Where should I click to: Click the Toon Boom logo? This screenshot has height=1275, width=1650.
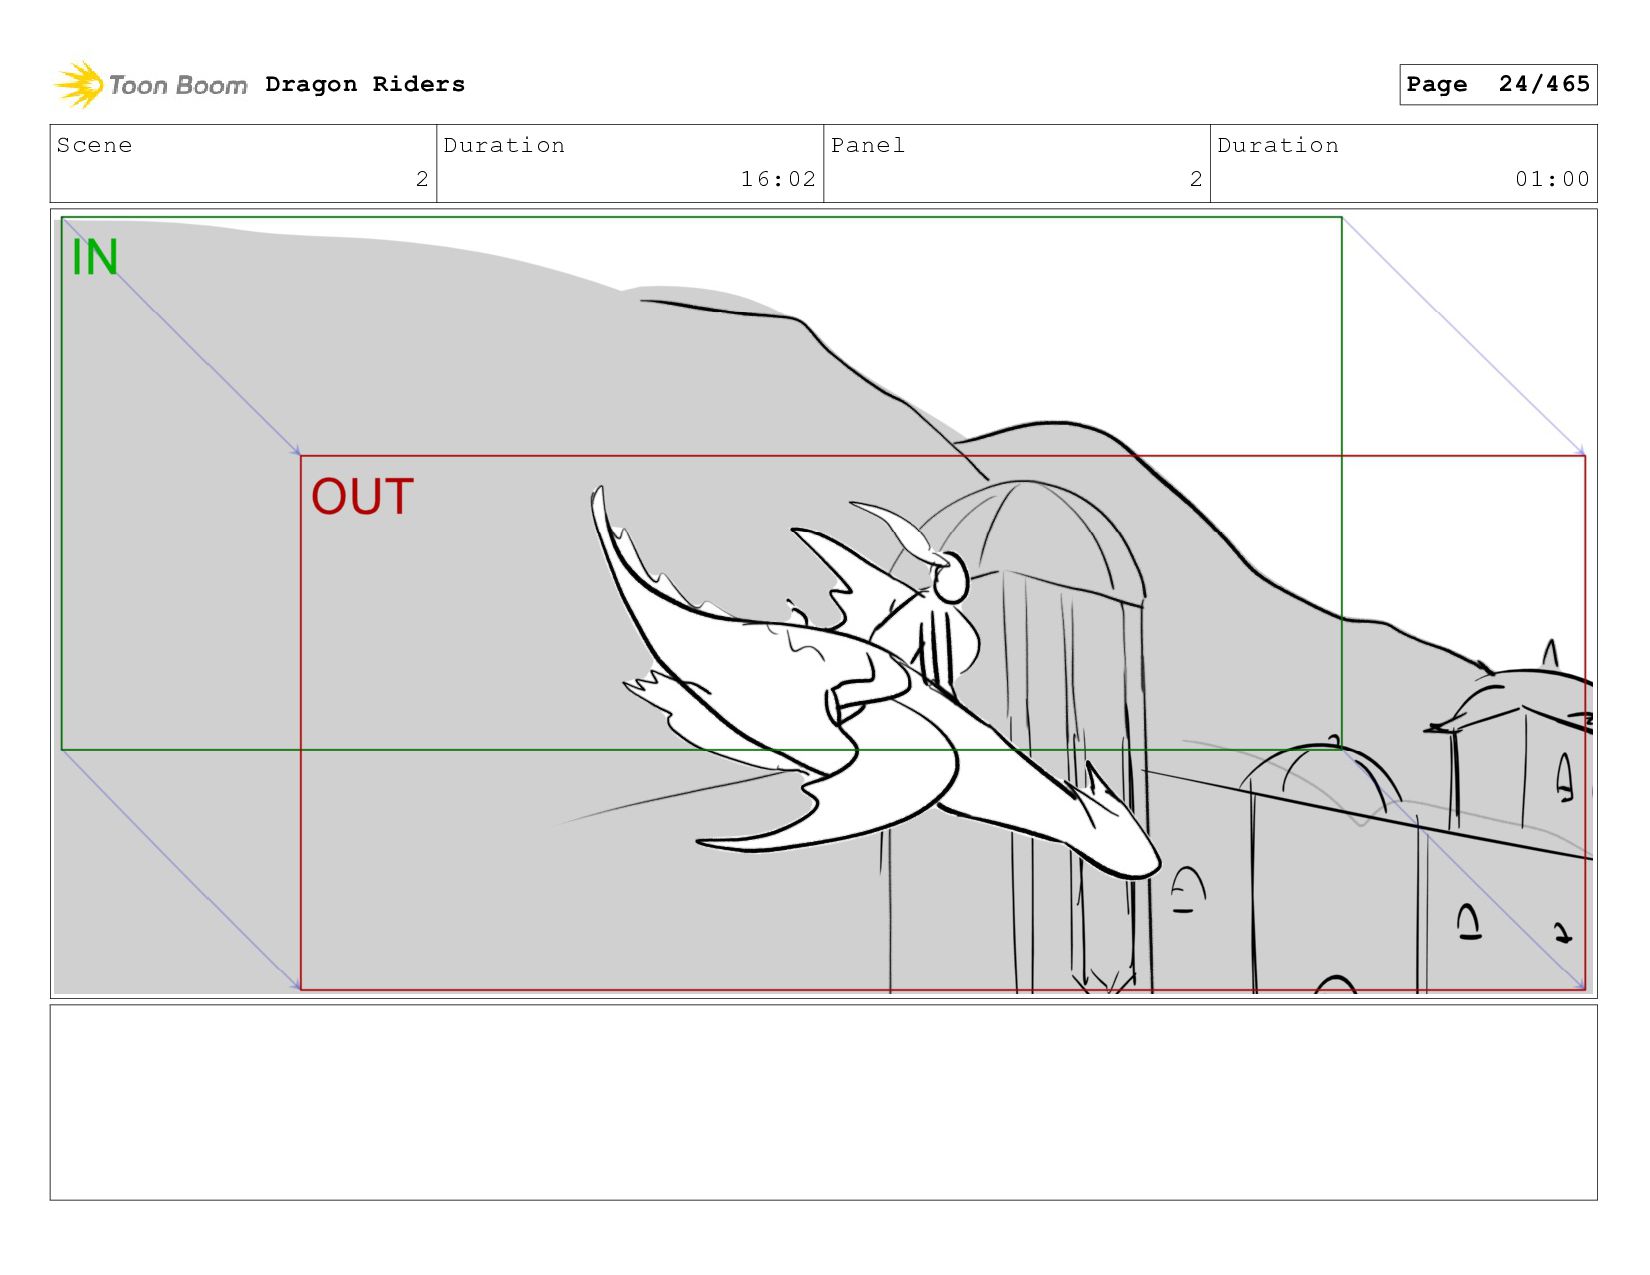coord(150,85)
